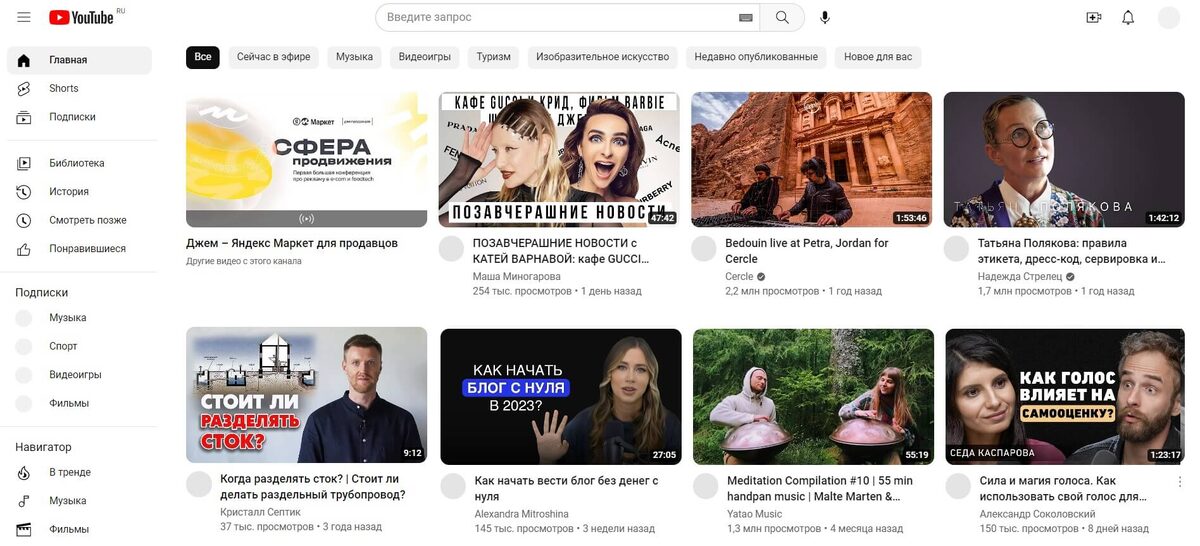Image resolution: width=1200 pixels, height=546 pixels.
Task: Open title Когда разделять сток
Action: (x=313, y=487)
